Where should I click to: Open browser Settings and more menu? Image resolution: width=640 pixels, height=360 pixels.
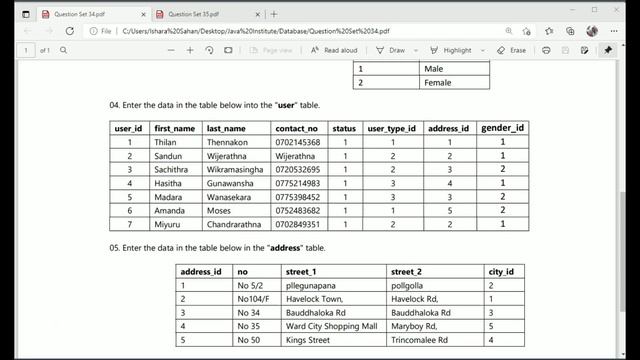click(614, 31)
